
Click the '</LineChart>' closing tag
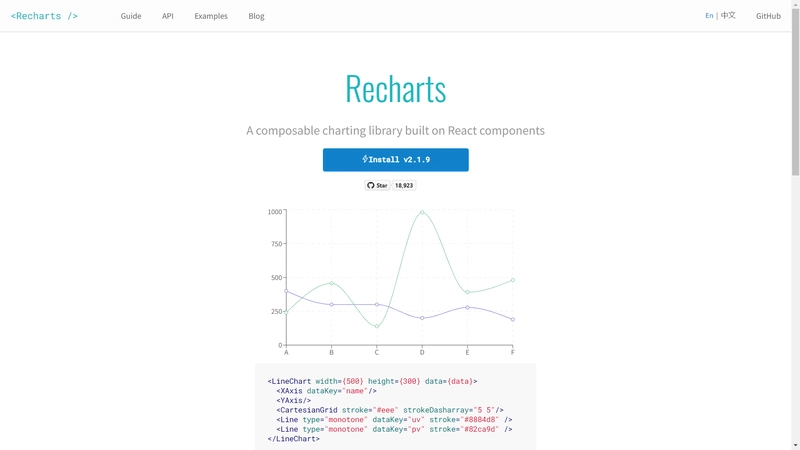[293, 439]
